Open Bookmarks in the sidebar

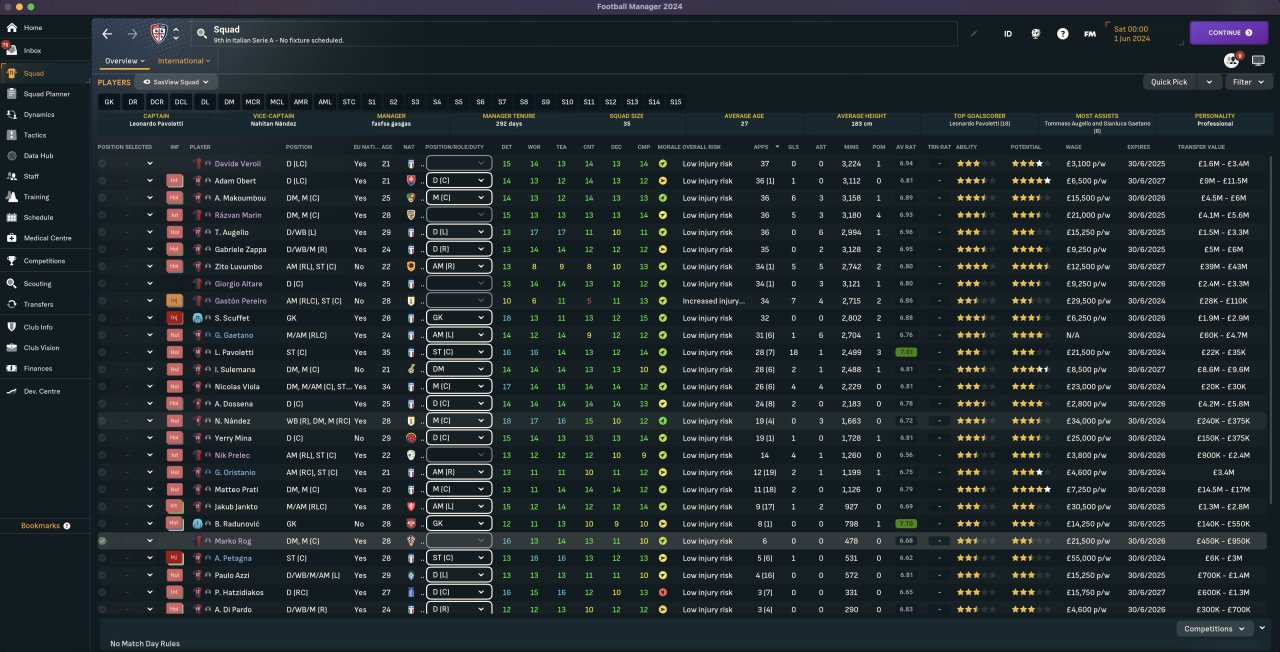[x=46, y=525]
